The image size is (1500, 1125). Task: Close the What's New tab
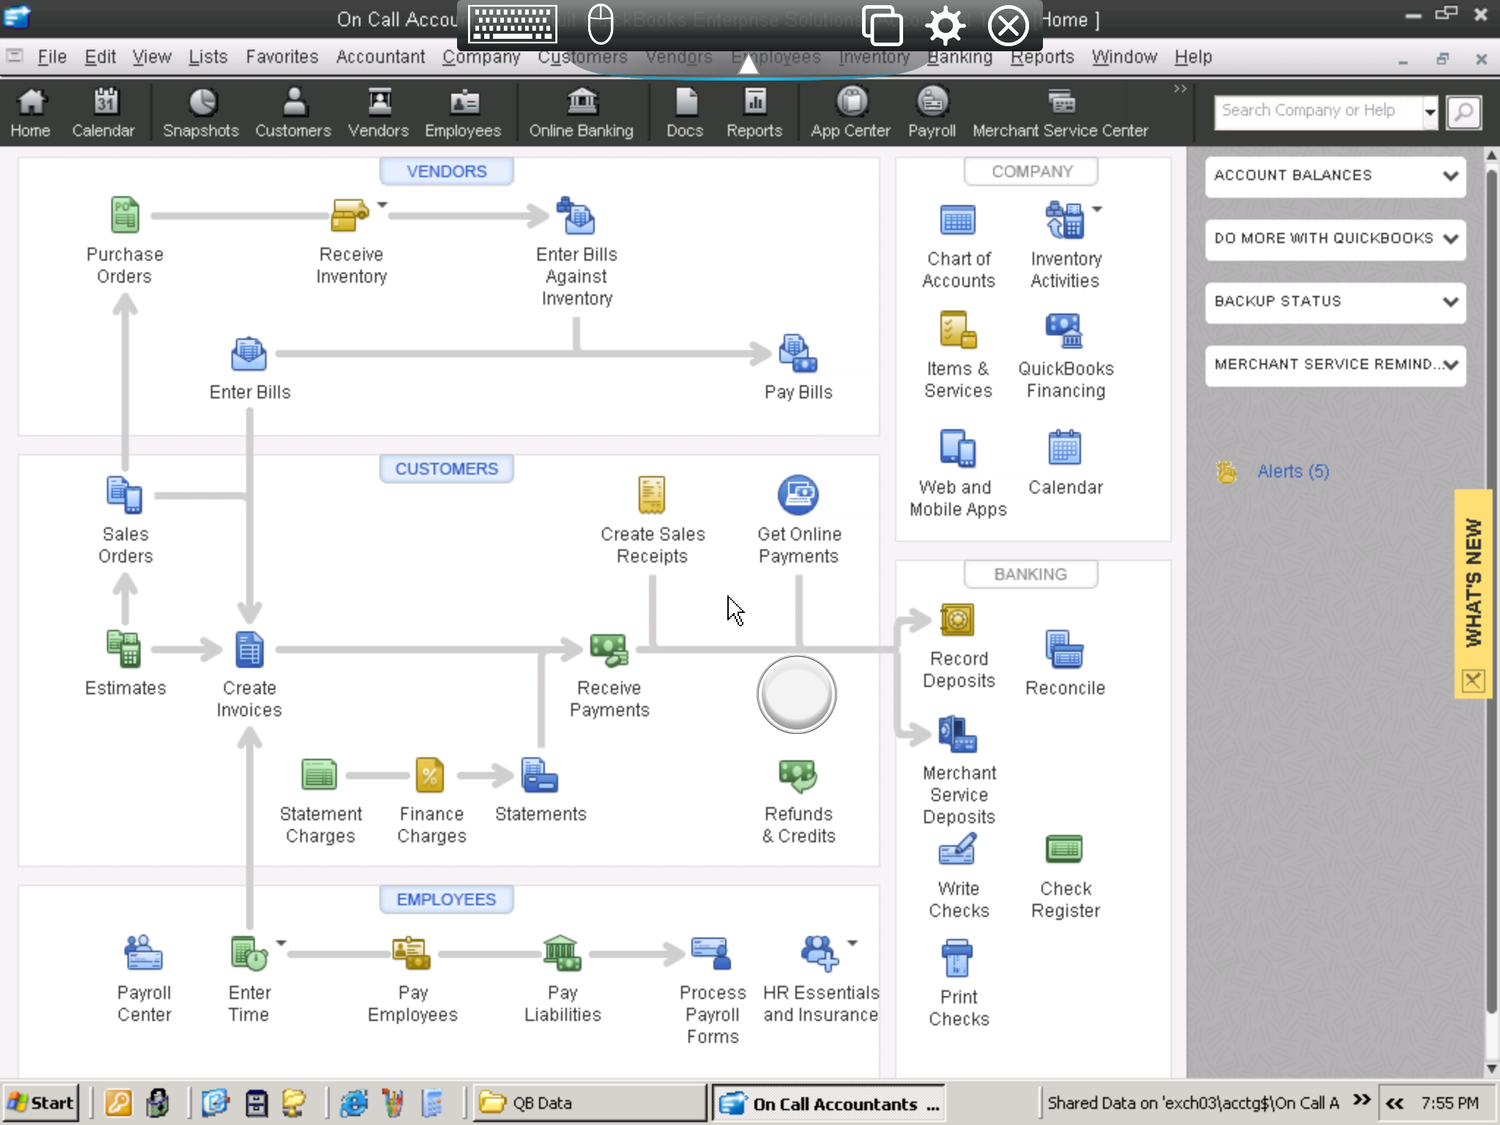point(1472,681)
